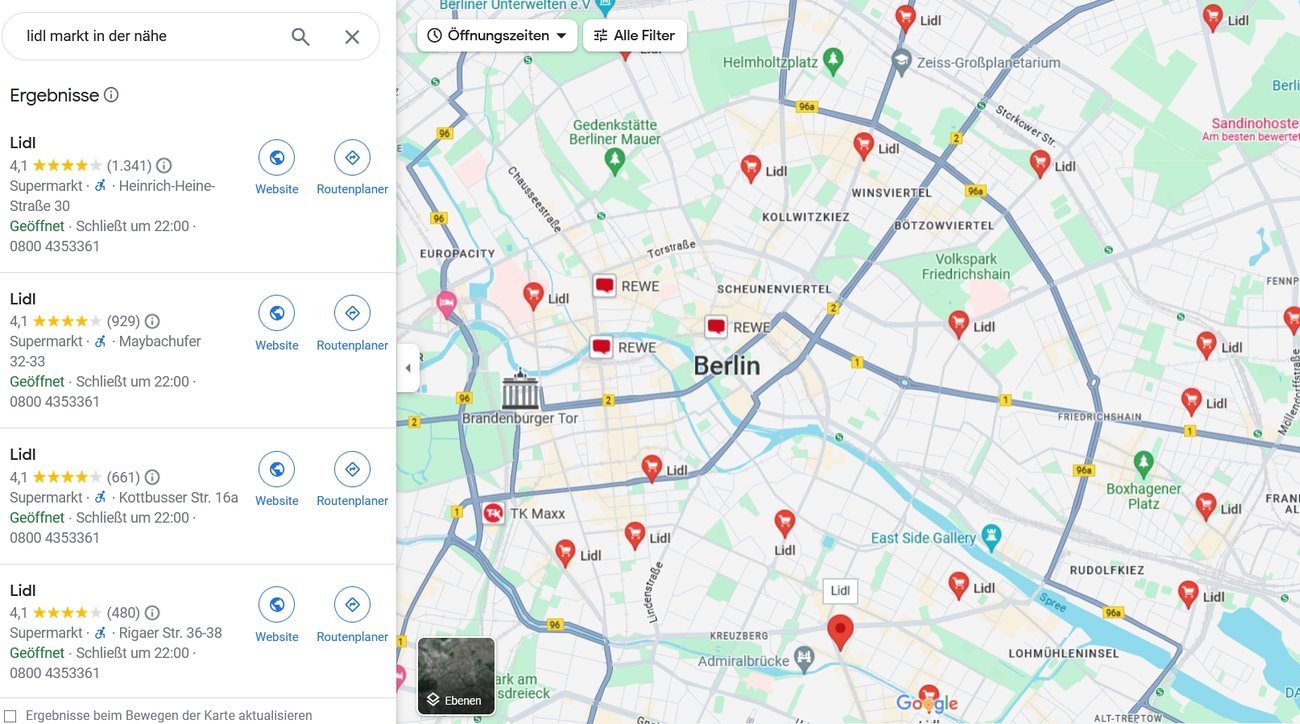Open Routenplaner for Lidl Maybachufer 32-33
The image size is (1300, 724).
352,323
